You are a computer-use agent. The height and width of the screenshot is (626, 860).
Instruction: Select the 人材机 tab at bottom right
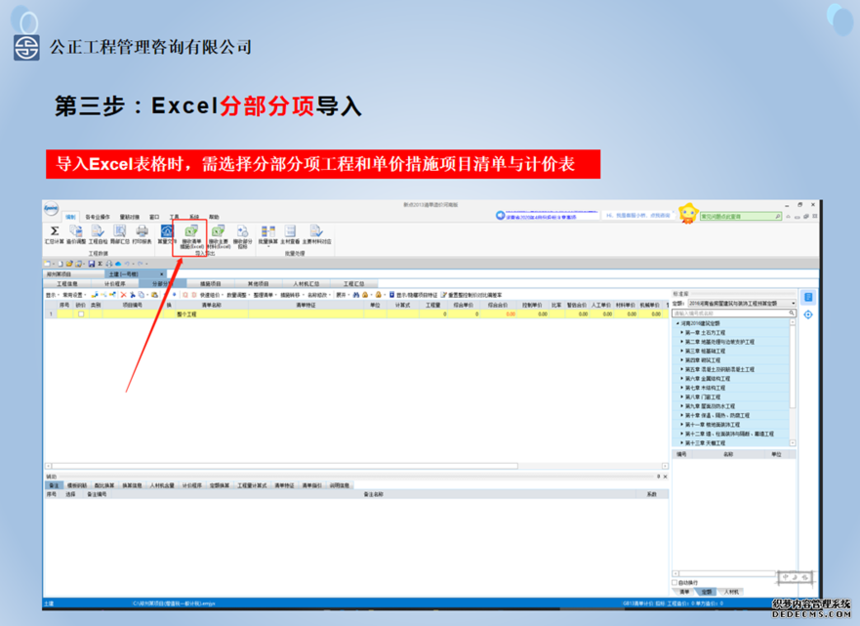tap(731, 592)
